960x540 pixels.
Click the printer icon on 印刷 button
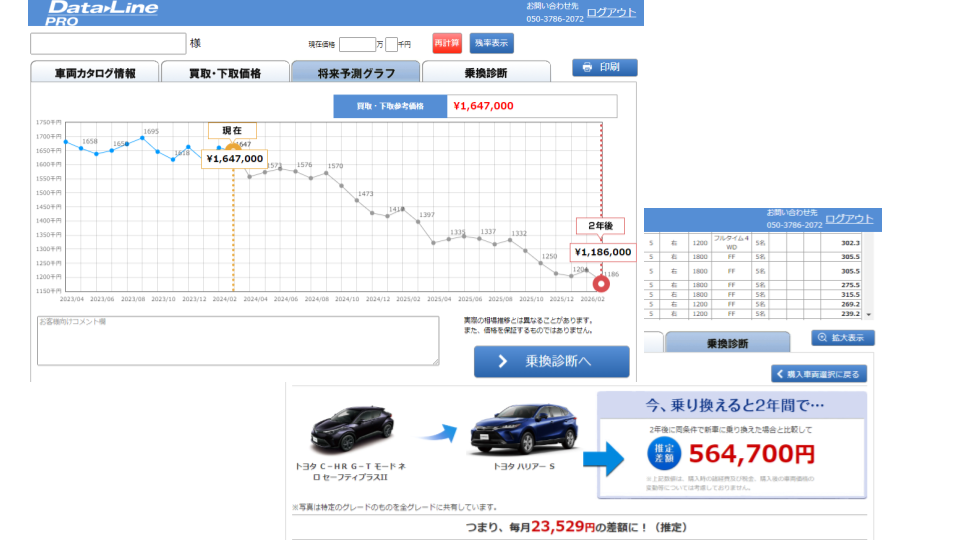pyautogui.click(x=587, y=67)
